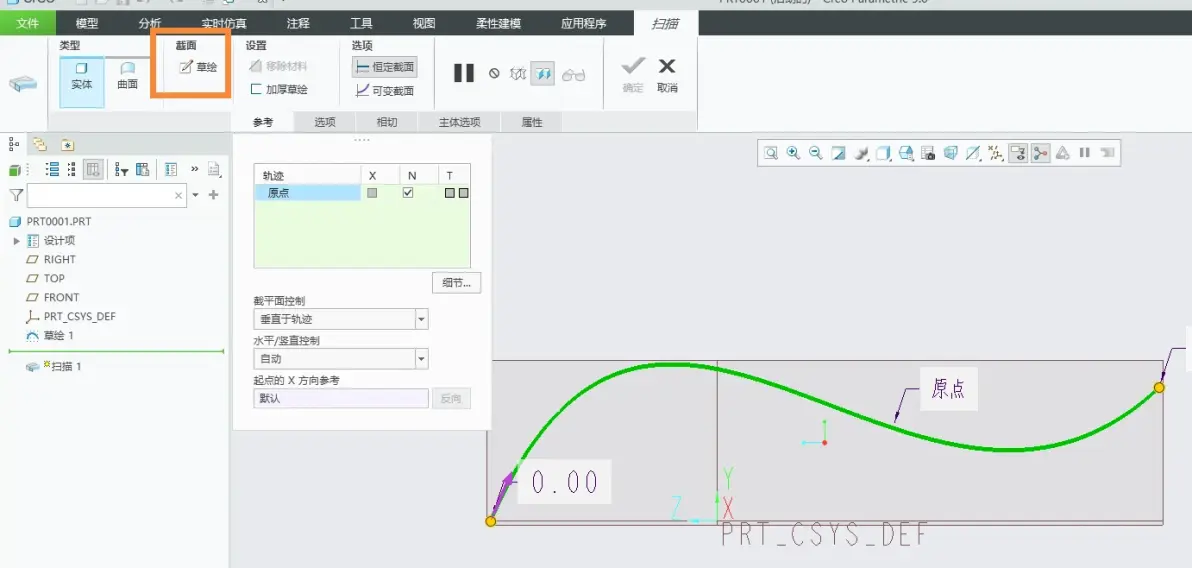Screen dimensions: 1192x568
Task: Click the 草绘 sketch section icon
Action: point(198,67)
